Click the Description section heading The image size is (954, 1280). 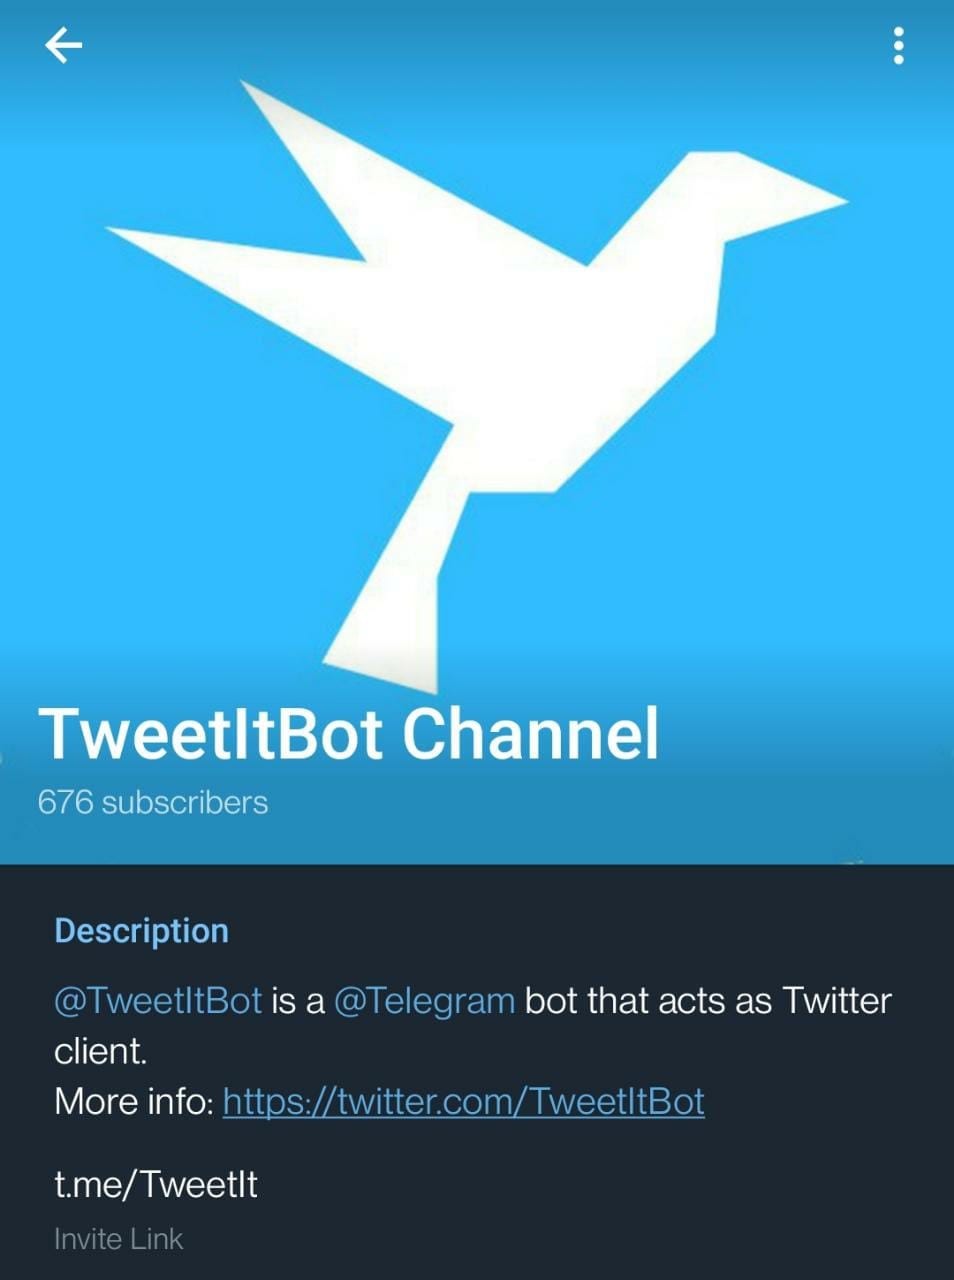pos(141,930)
